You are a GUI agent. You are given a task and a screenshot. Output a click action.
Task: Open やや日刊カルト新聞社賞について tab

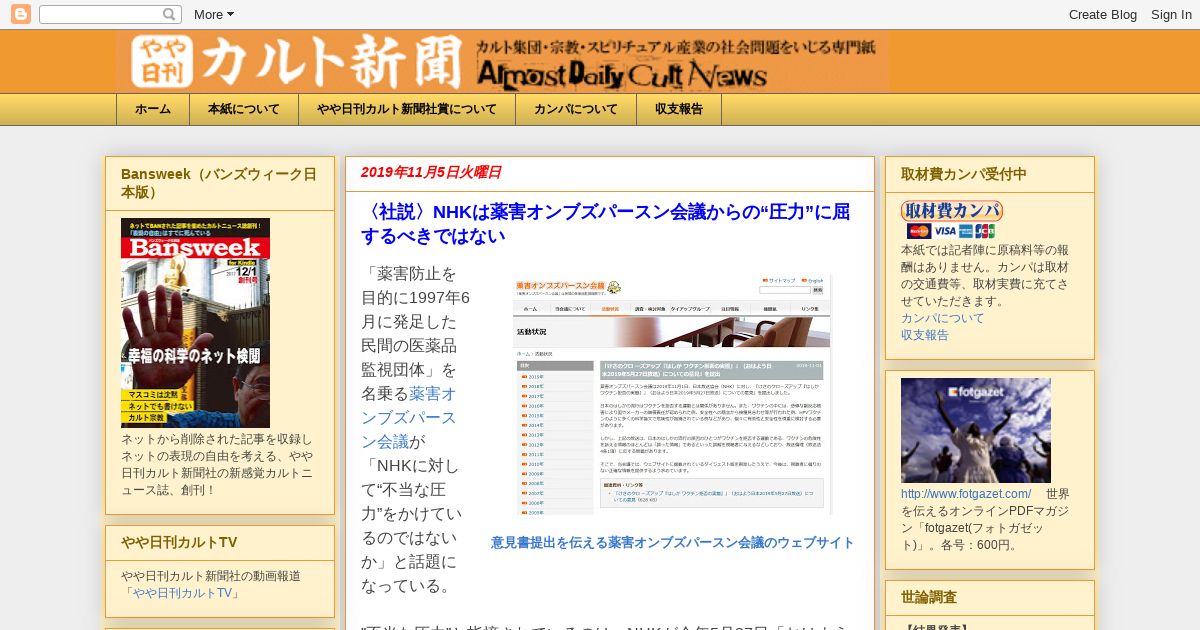point(407,110)
